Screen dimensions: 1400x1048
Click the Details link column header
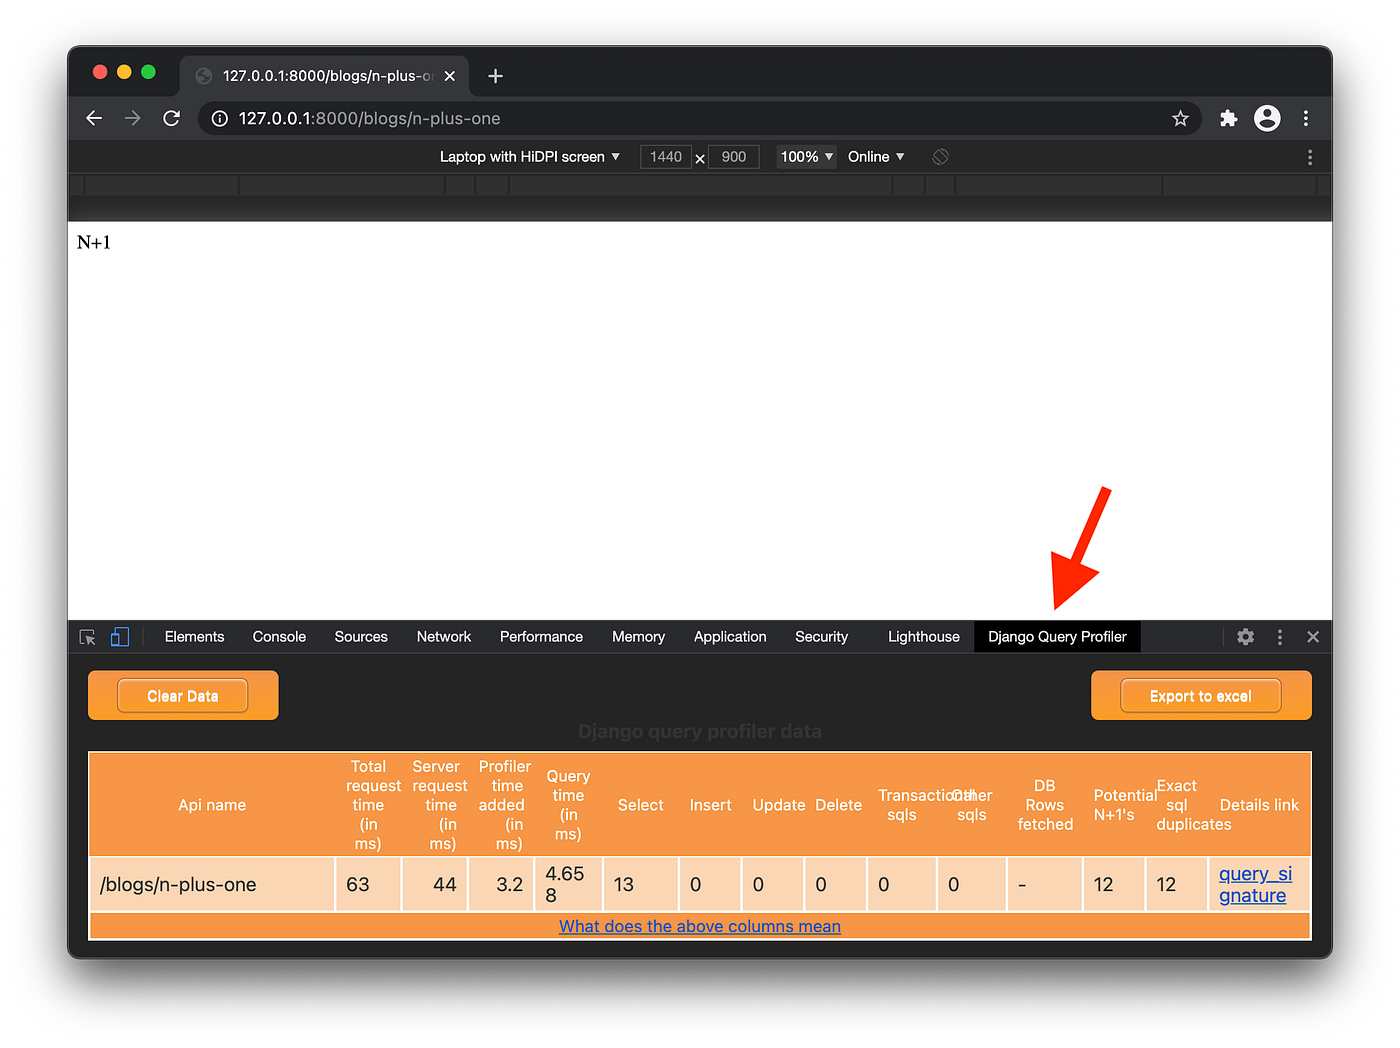1259,805
